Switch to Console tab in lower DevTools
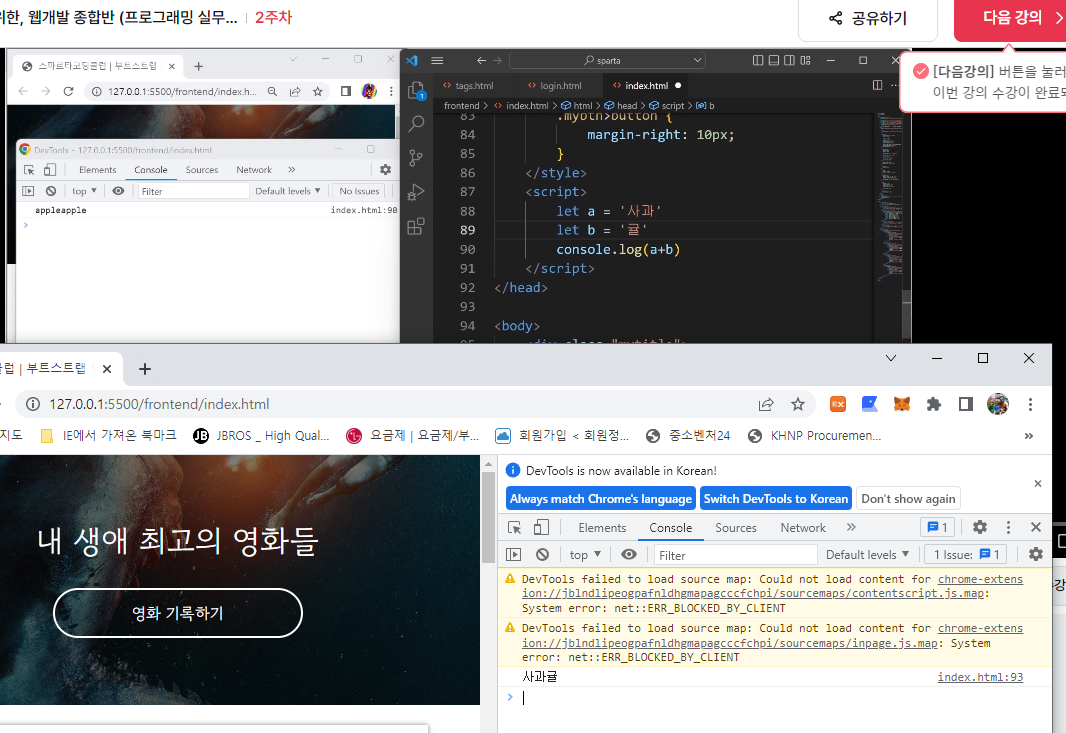 (670, 528)
